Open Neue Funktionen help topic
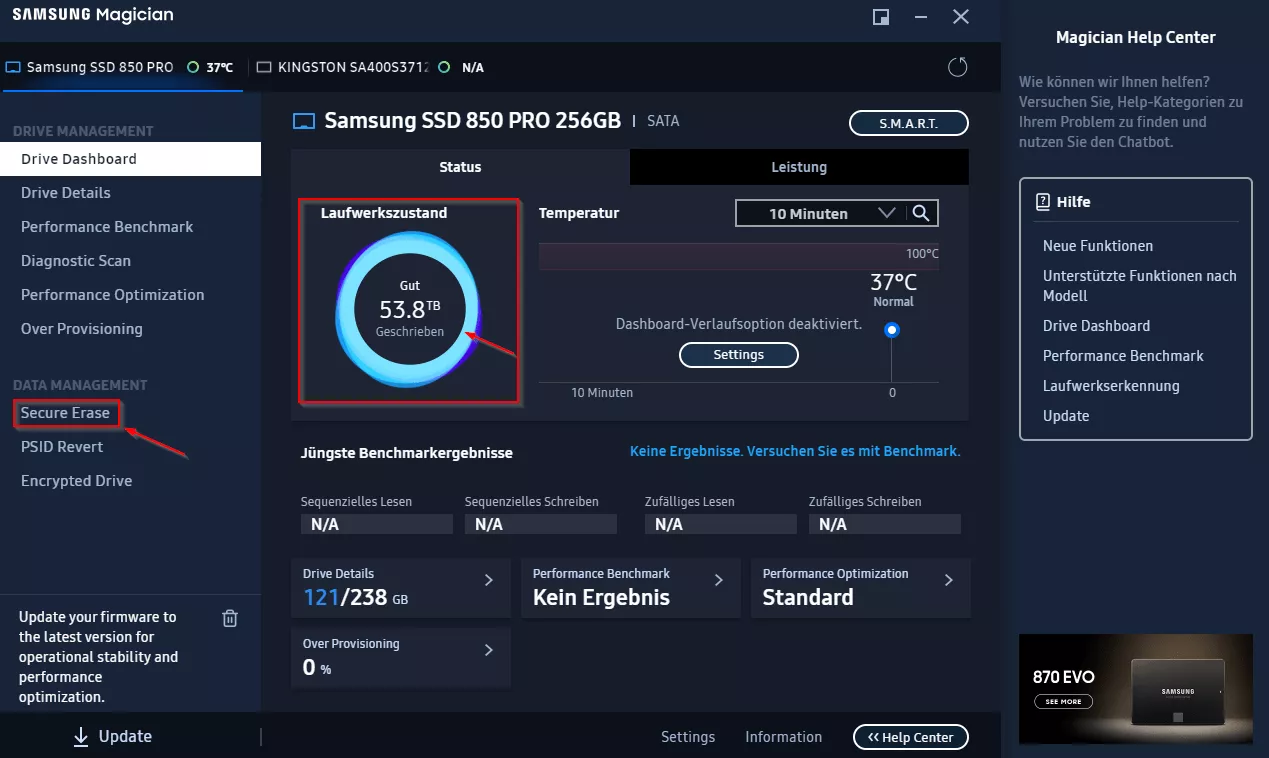This screenshot has width=1269, height=758. 1098,246
